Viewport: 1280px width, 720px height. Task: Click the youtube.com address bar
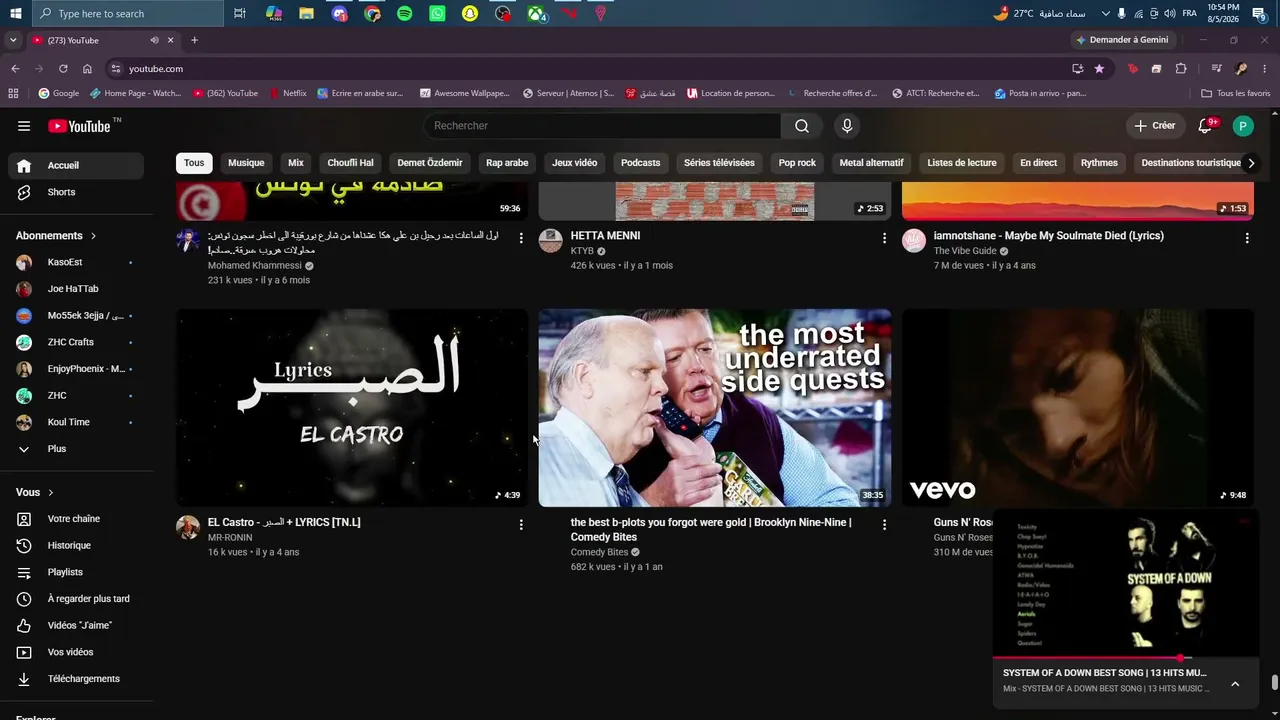pyautogui.click(x=586, y=69)
